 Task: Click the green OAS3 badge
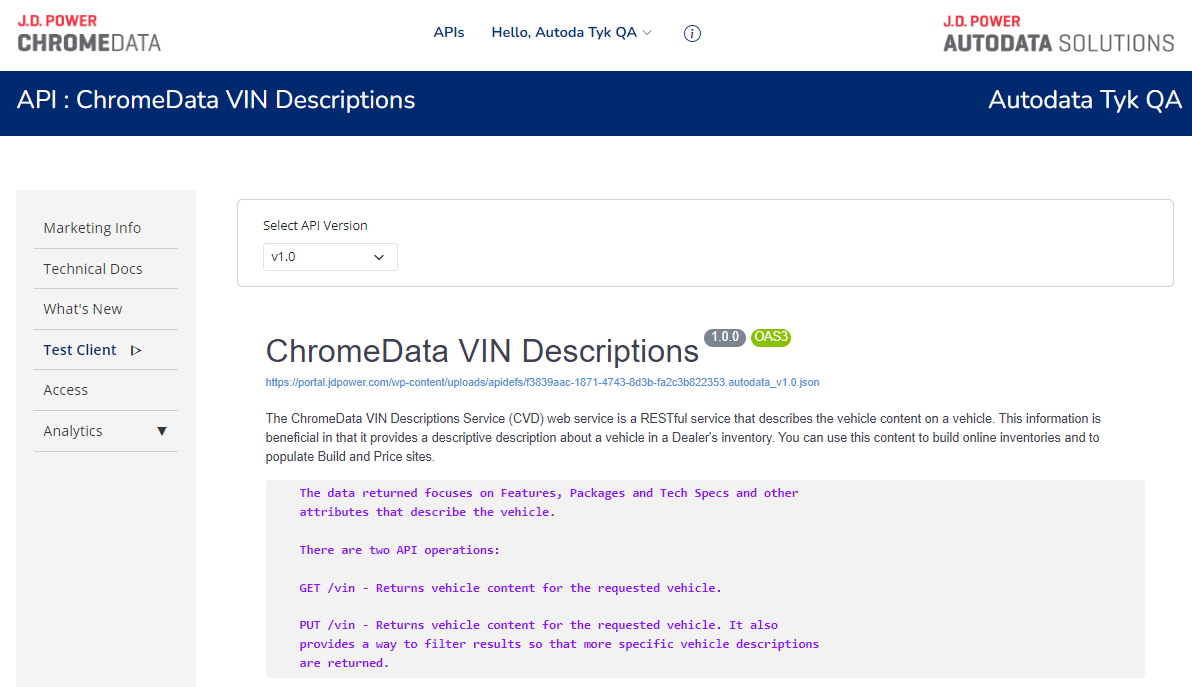tap(771, 337)
